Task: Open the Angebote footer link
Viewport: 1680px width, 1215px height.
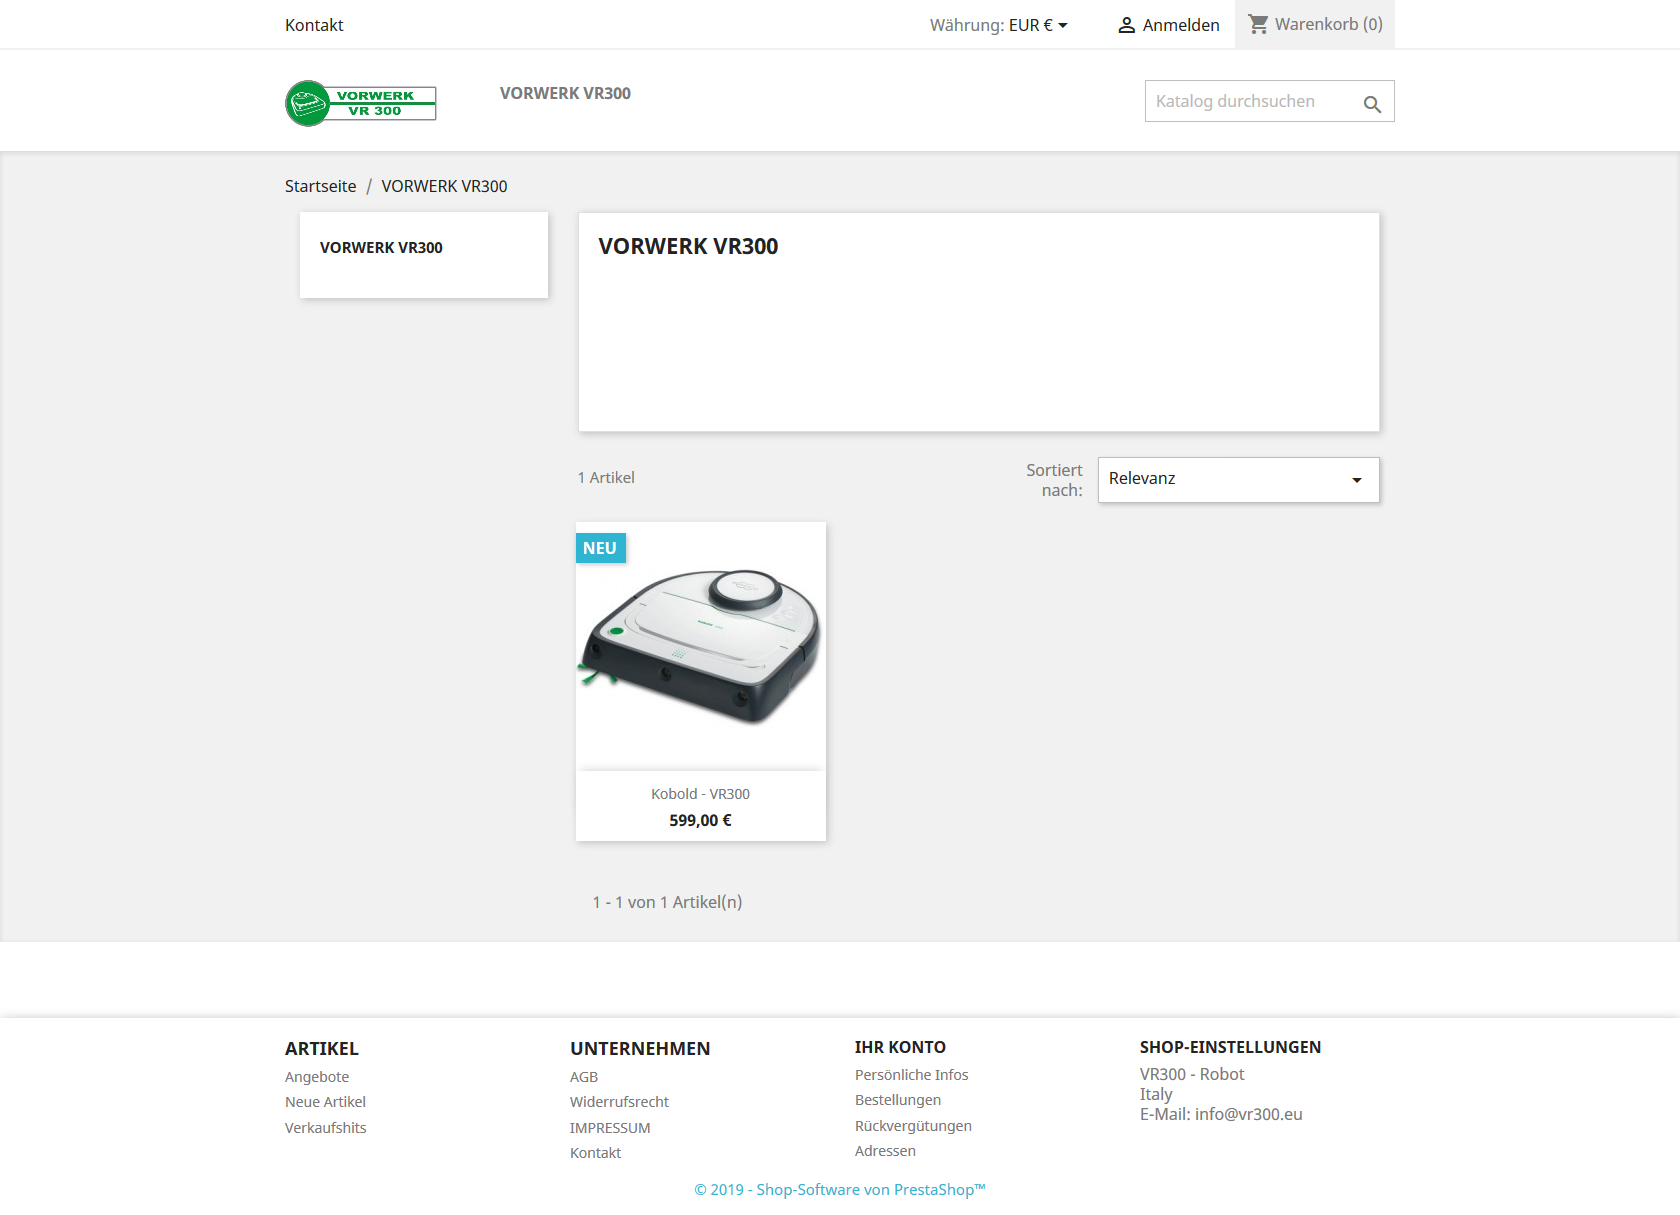Action: [x=317, y=1077]
